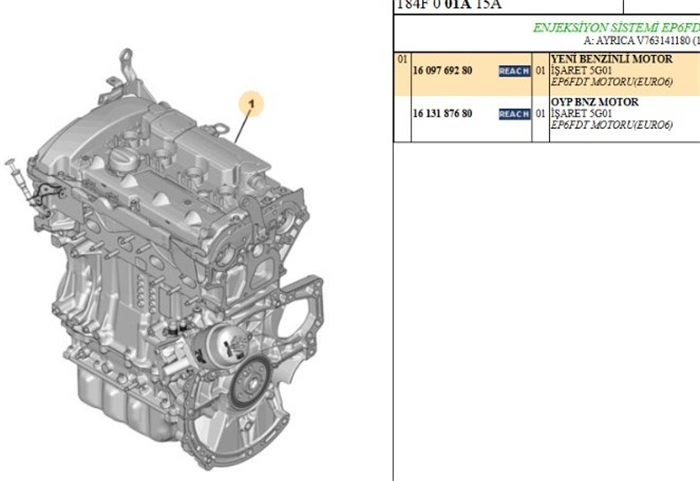Click quantity 01 of the OYP BNZ row
Image resolution: width=700 pixels, height=481 pixels.
point(540,115)
